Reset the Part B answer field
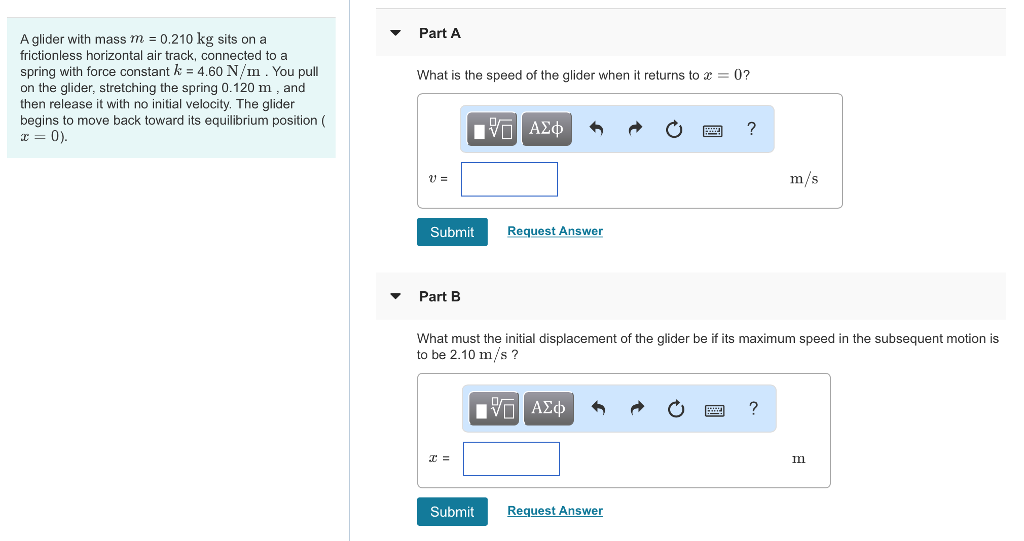The height and width of the screenshot is (541, 1024). [676, 409]
